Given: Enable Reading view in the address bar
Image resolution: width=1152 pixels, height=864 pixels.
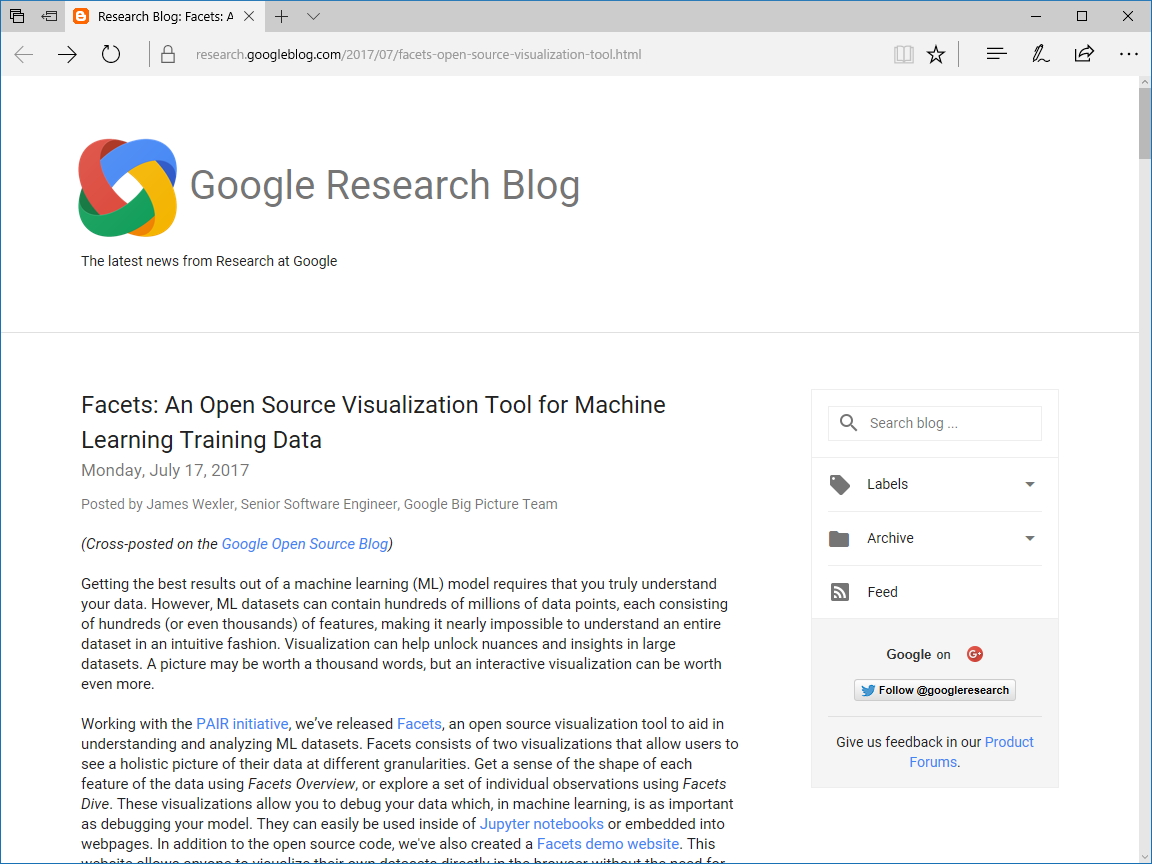Looking at the screenshot, I should click(903, 54).
